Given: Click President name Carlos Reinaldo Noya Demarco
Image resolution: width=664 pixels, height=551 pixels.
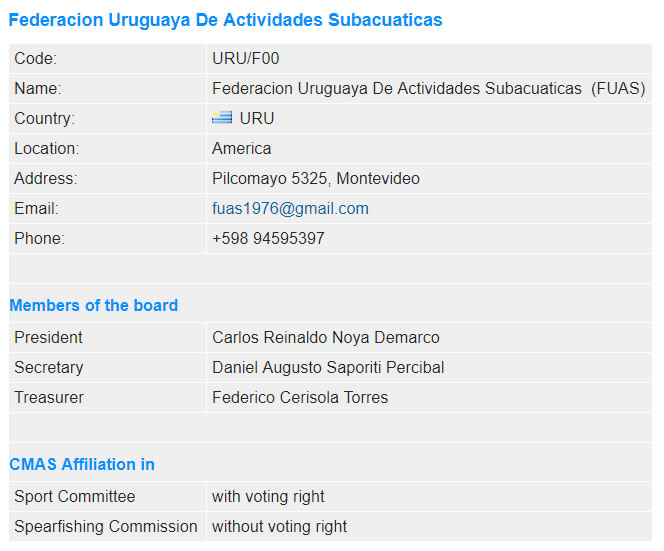Looking at the screenshot, I should coord(326,338).
